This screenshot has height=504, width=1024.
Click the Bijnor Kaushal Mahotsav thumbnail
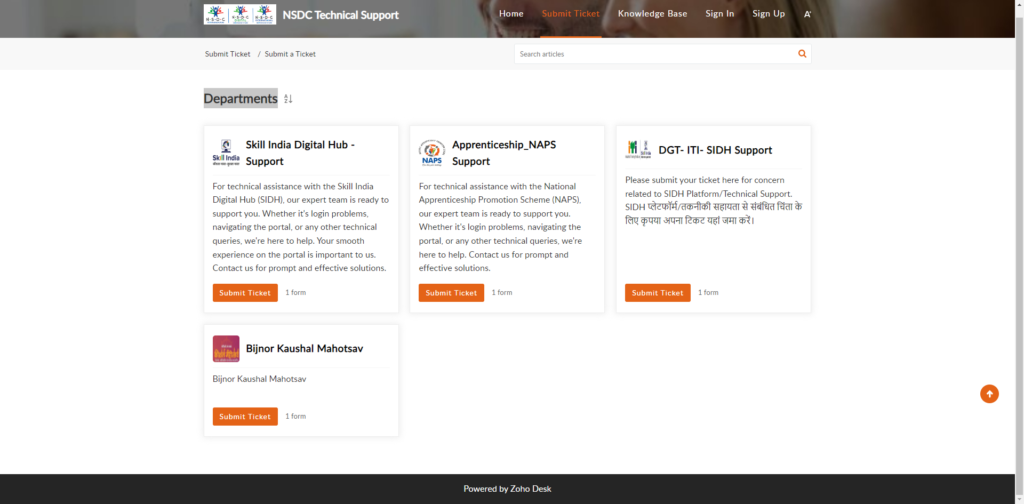pyautogui.click(x=226, y=349)
